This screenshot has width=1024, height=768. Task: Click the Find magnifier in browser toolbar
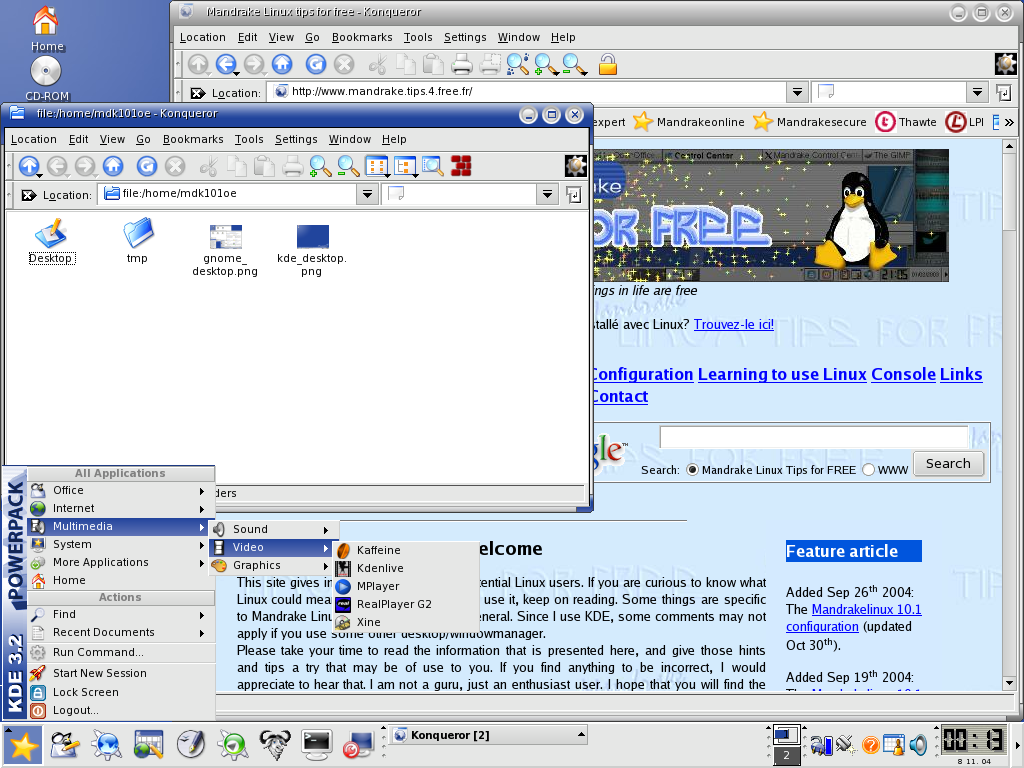click(518, 64)
